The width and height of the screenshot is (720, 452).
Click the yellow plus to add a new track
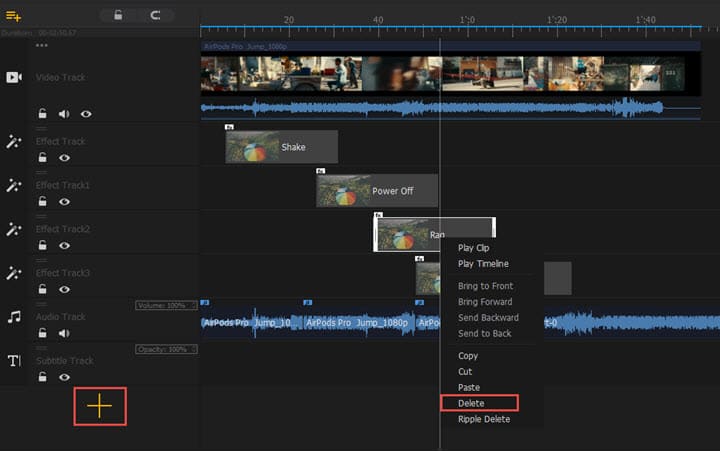[100, 405]
